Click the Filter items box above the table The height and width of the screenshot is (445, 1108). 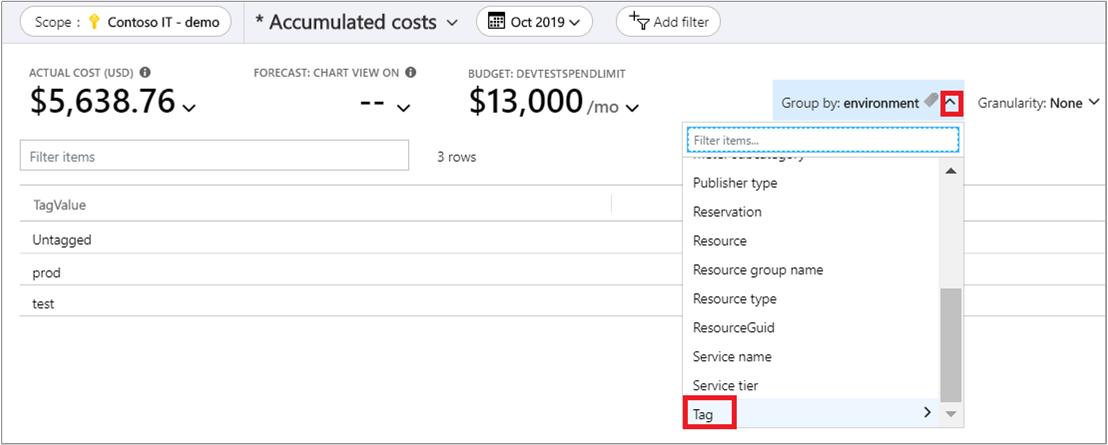point(214,156)
